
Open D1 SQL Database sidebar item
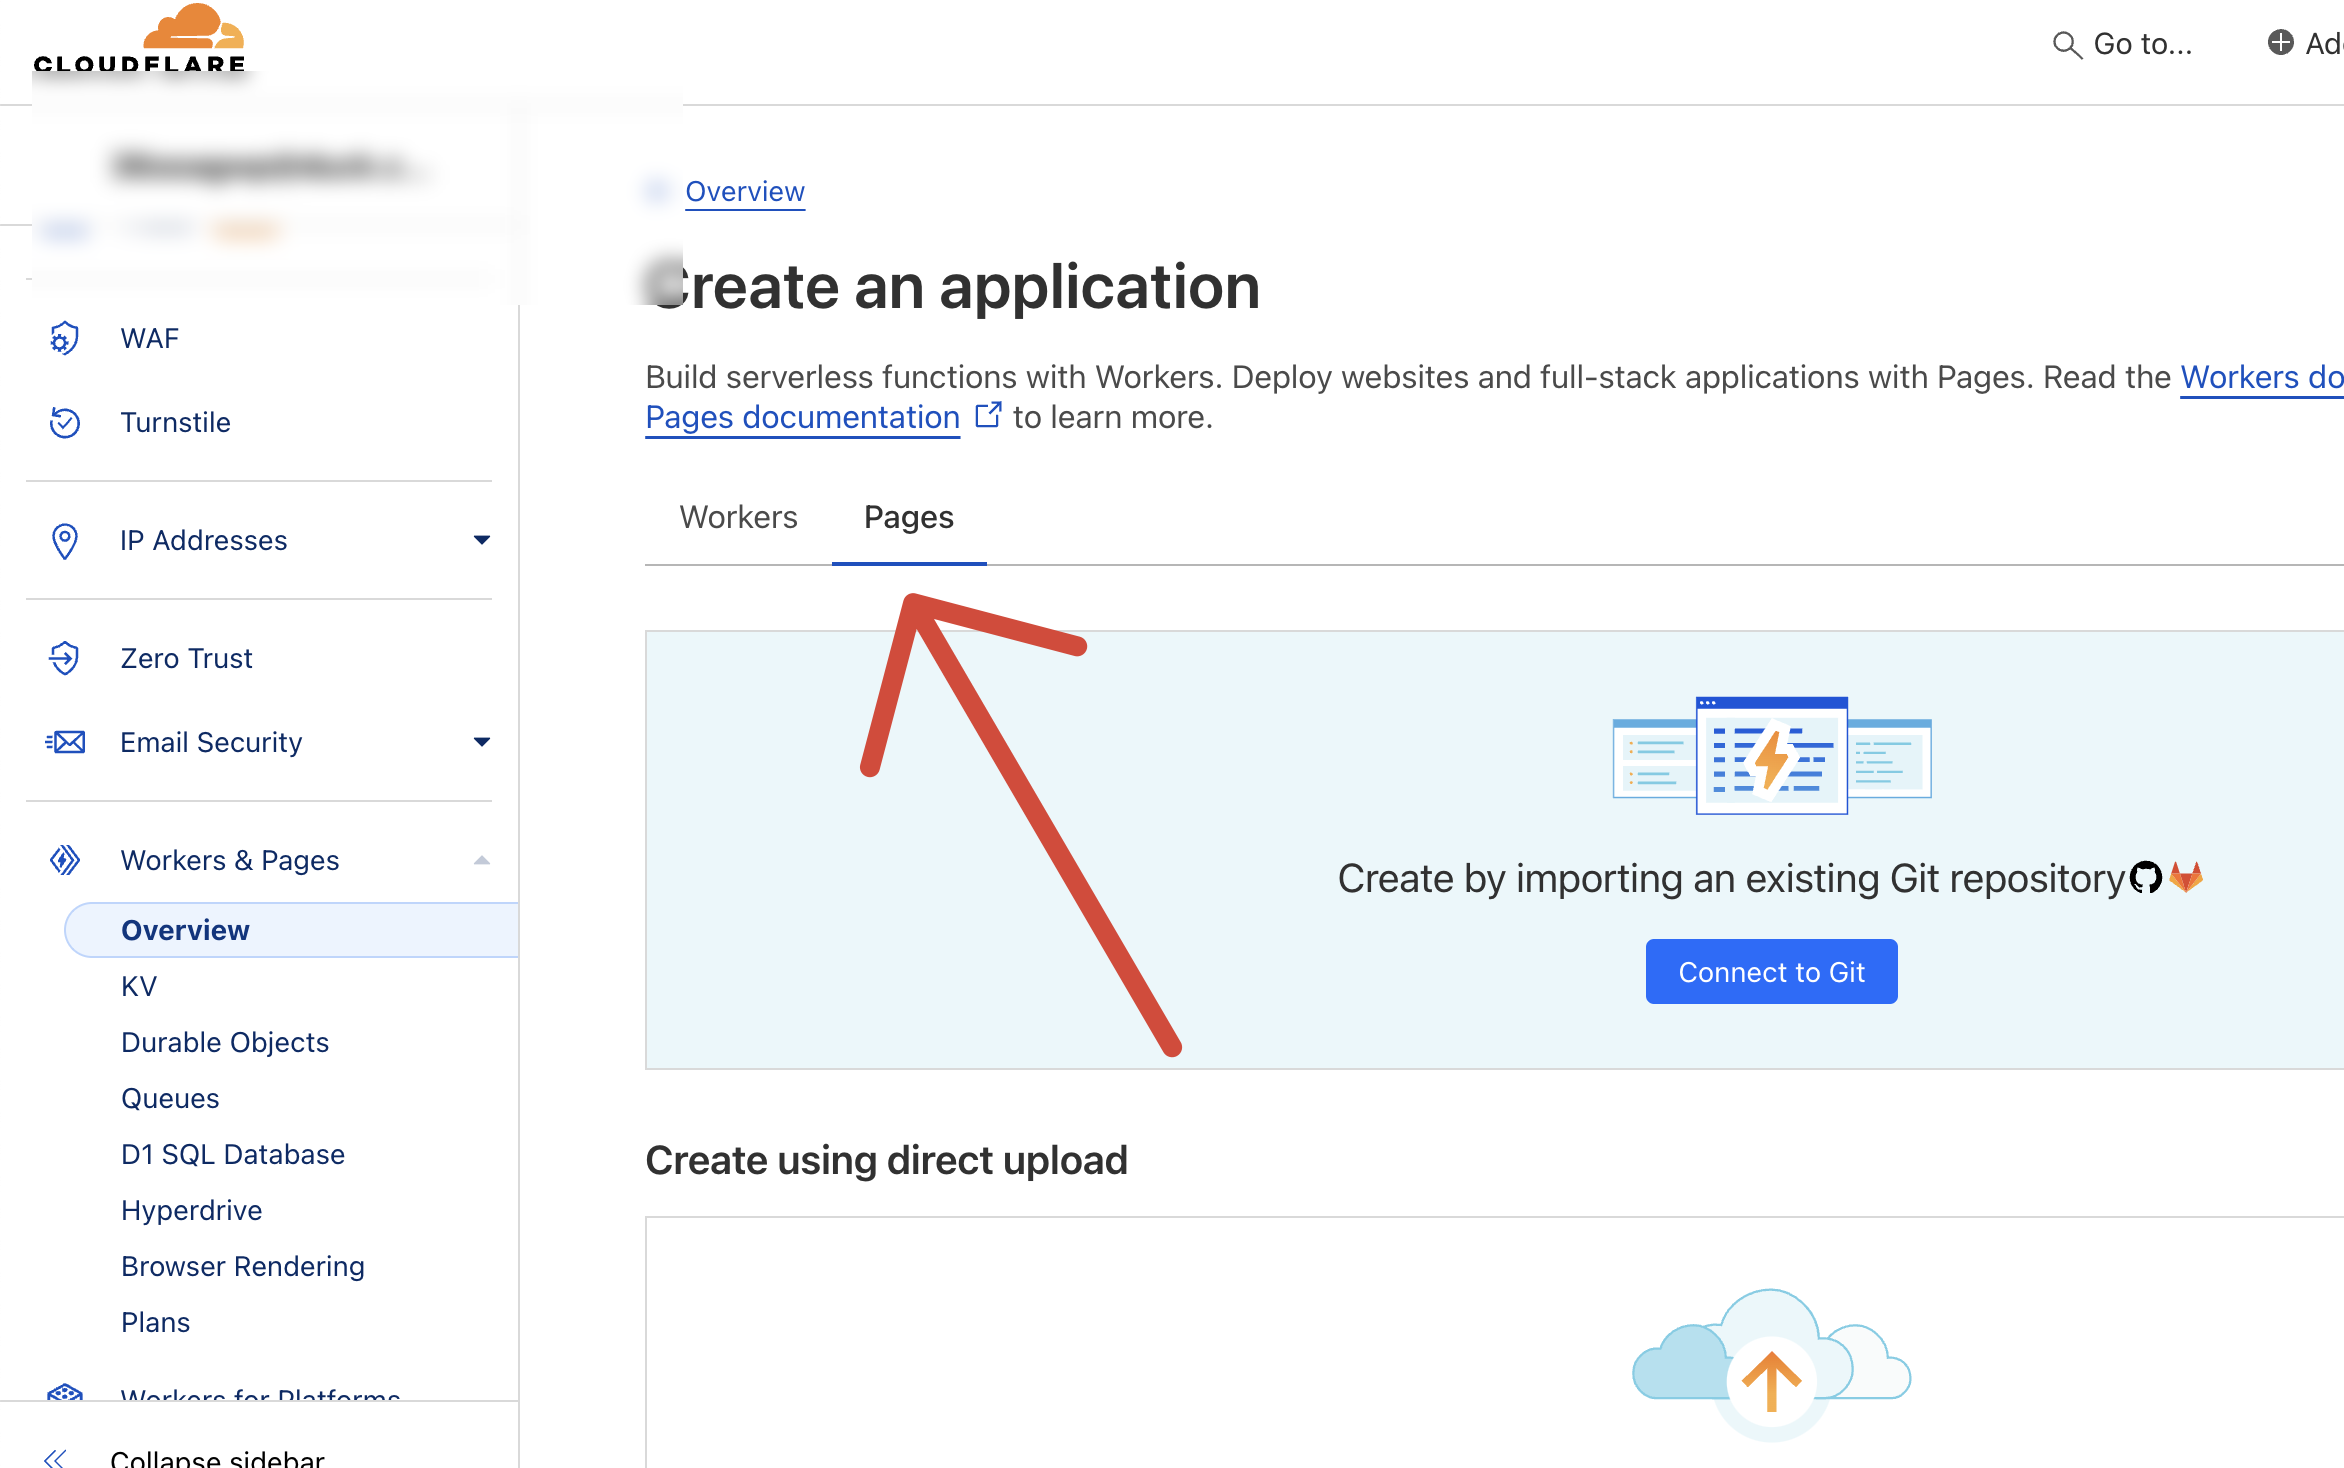point(232,1154)
